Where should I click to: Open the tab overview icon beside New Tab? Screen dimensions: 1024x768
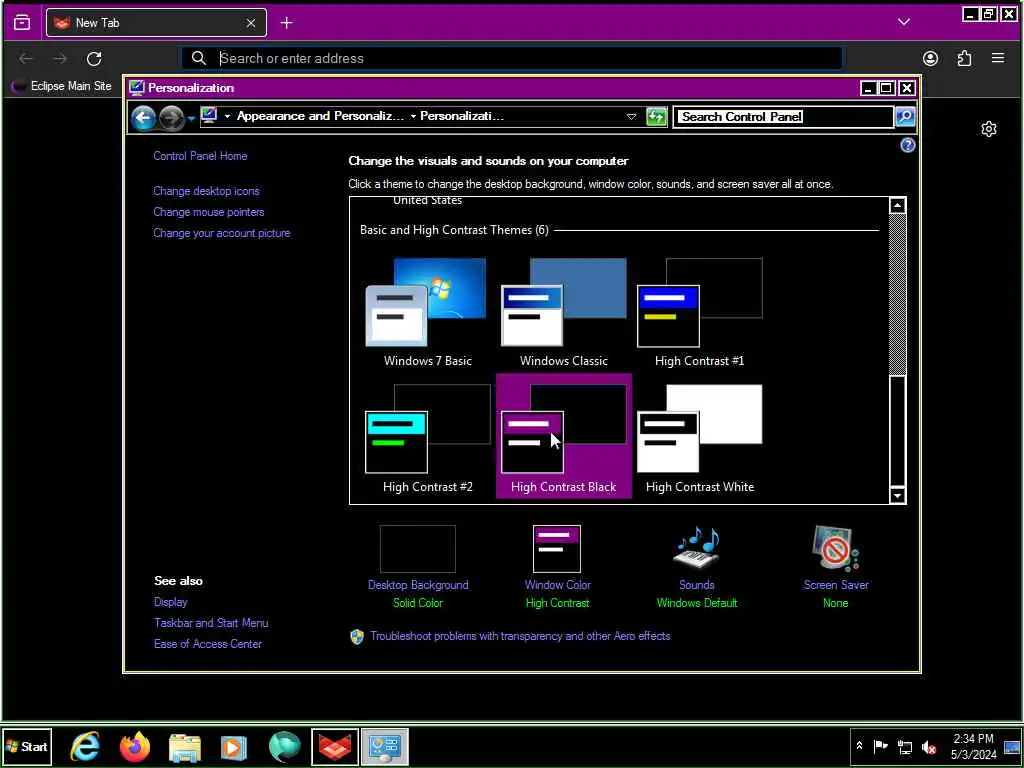[x=22, y=23]
